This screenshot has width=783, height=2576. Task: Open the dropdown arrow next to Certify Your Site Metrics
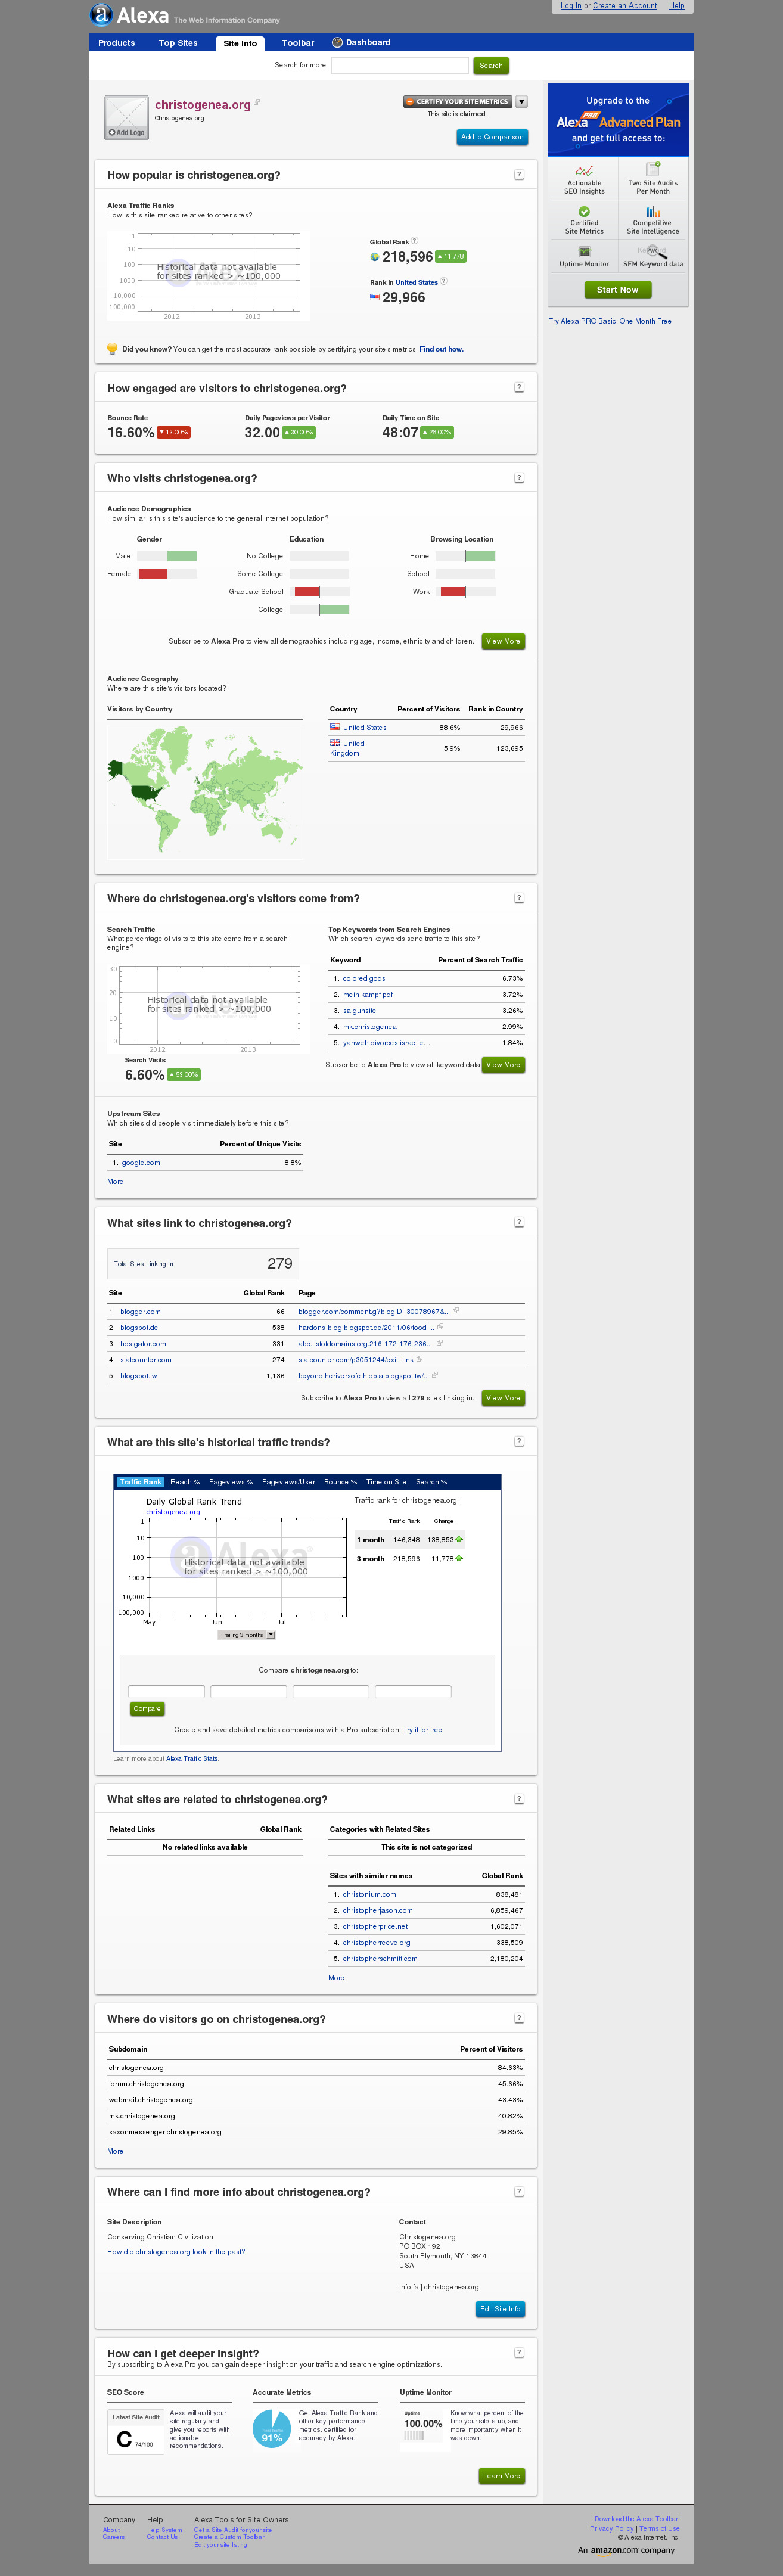pos(521,102)
